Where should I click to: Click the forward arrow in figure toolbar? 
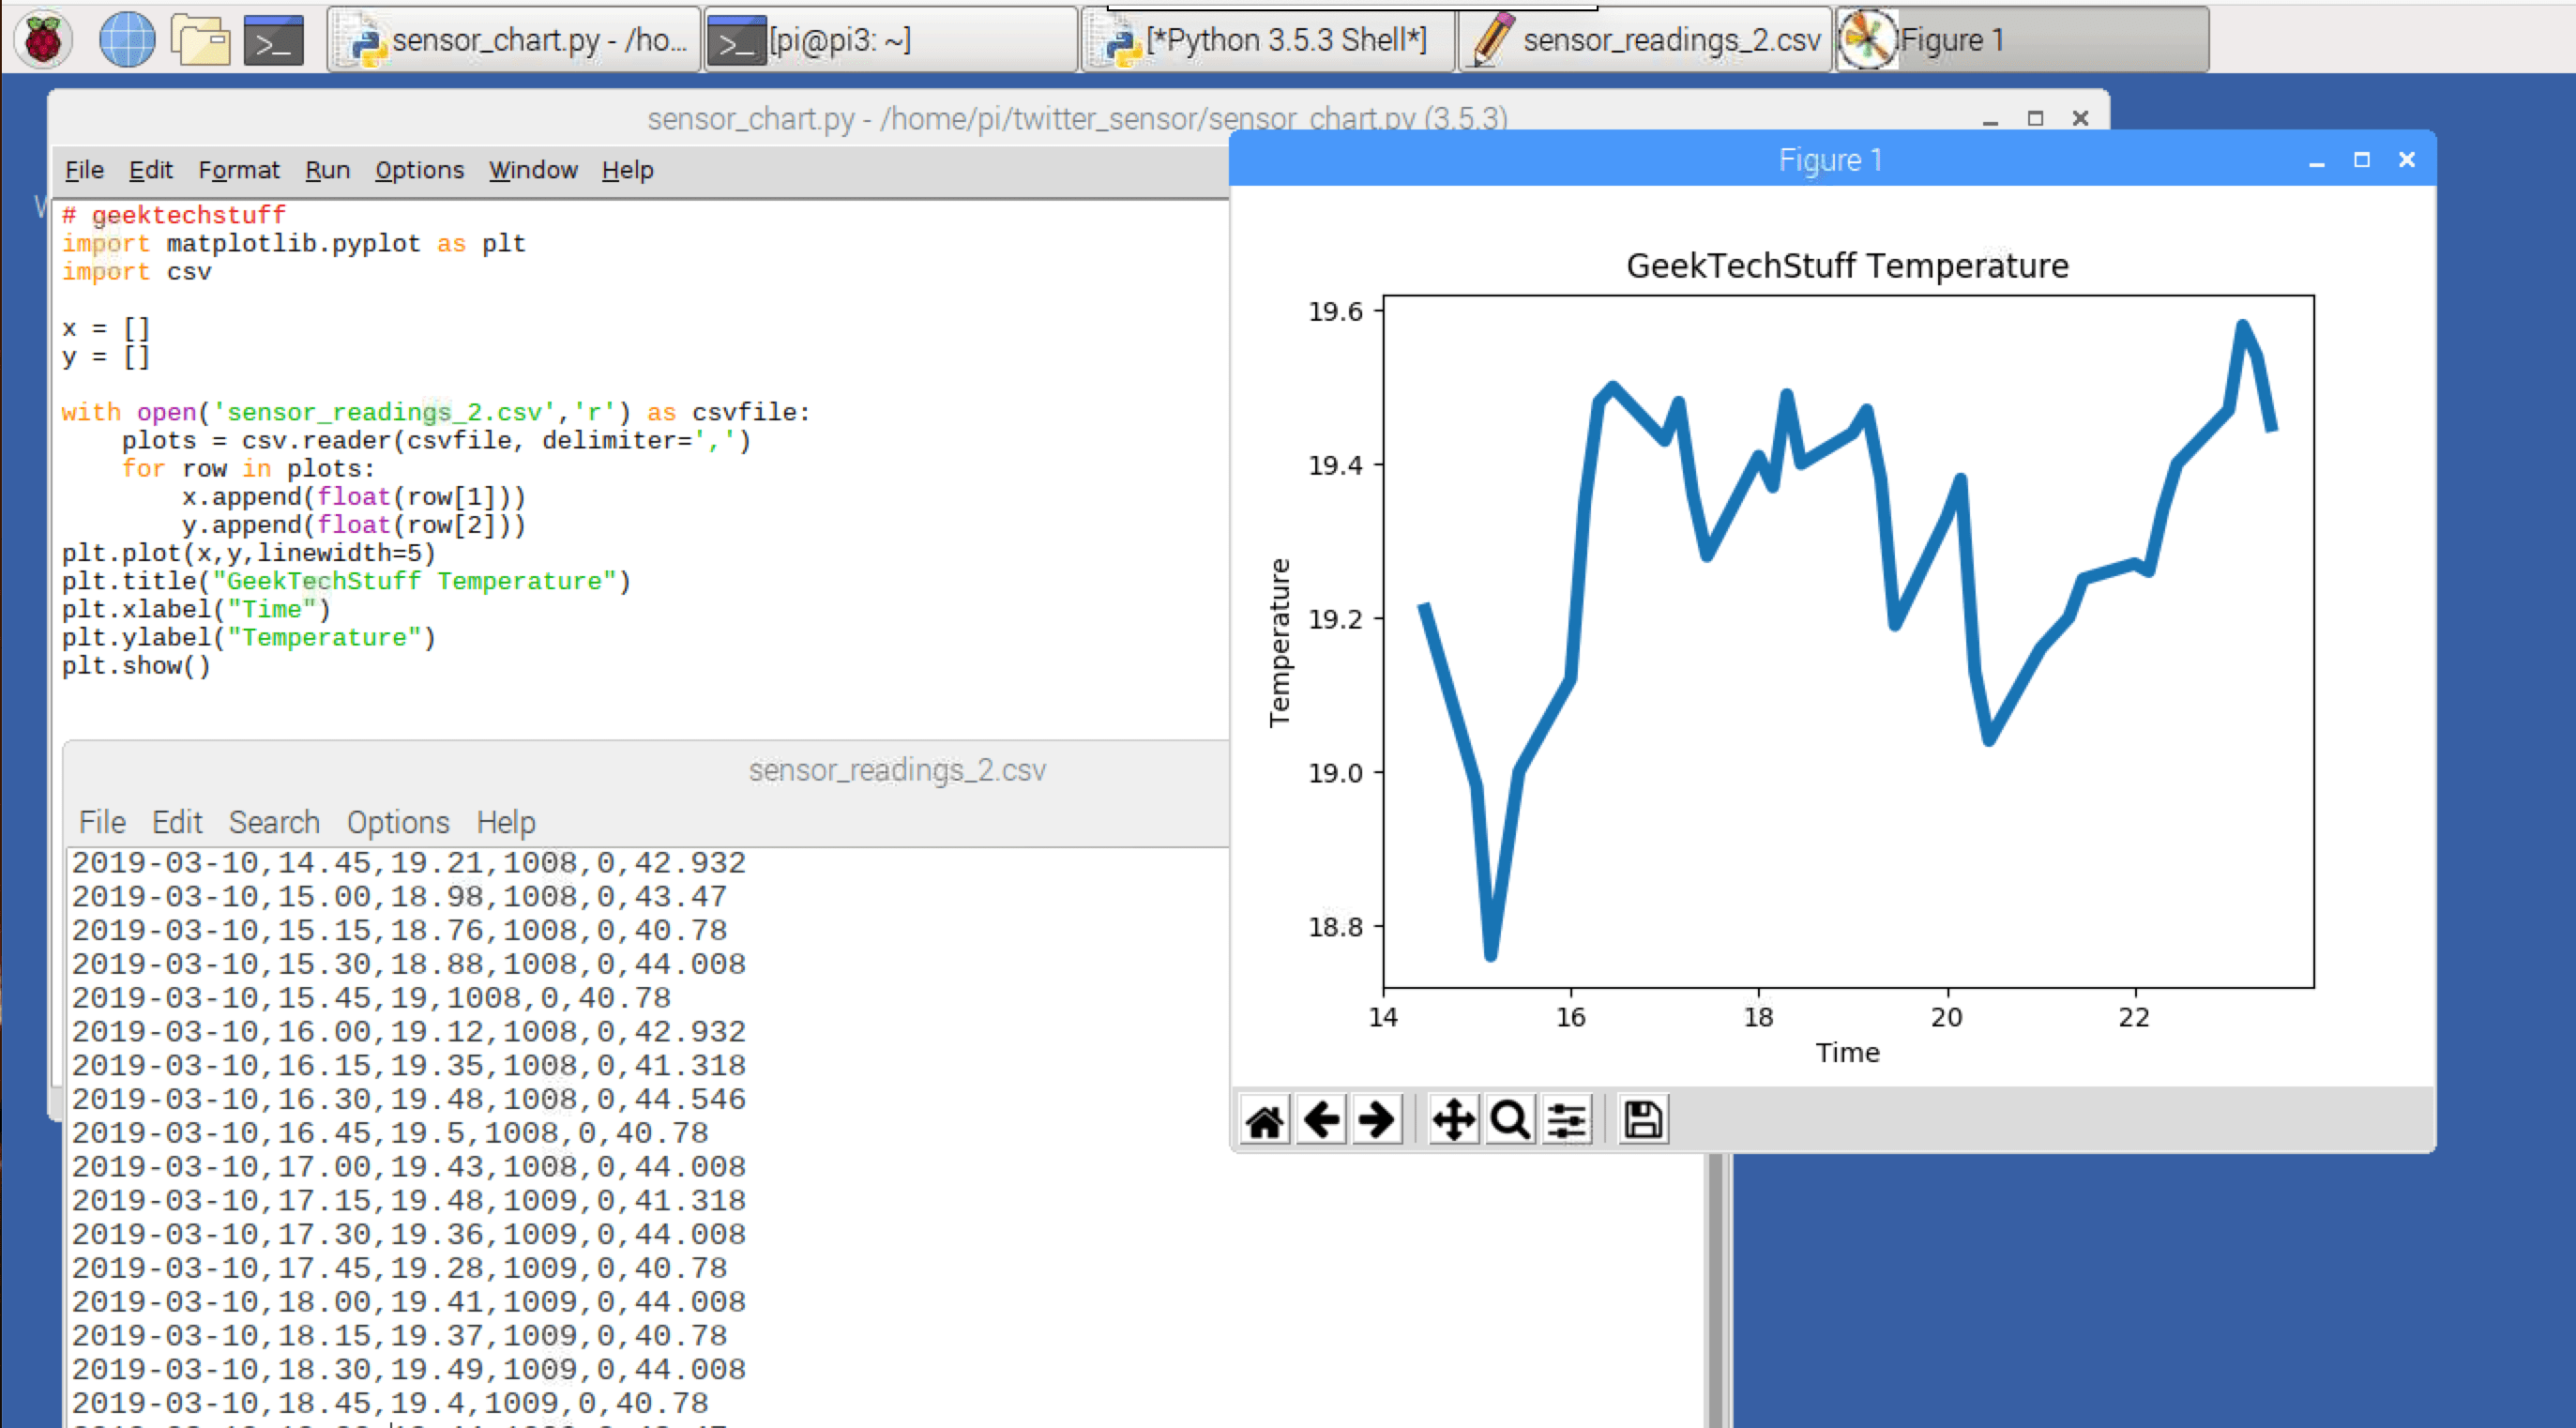click(1378, 1120)
